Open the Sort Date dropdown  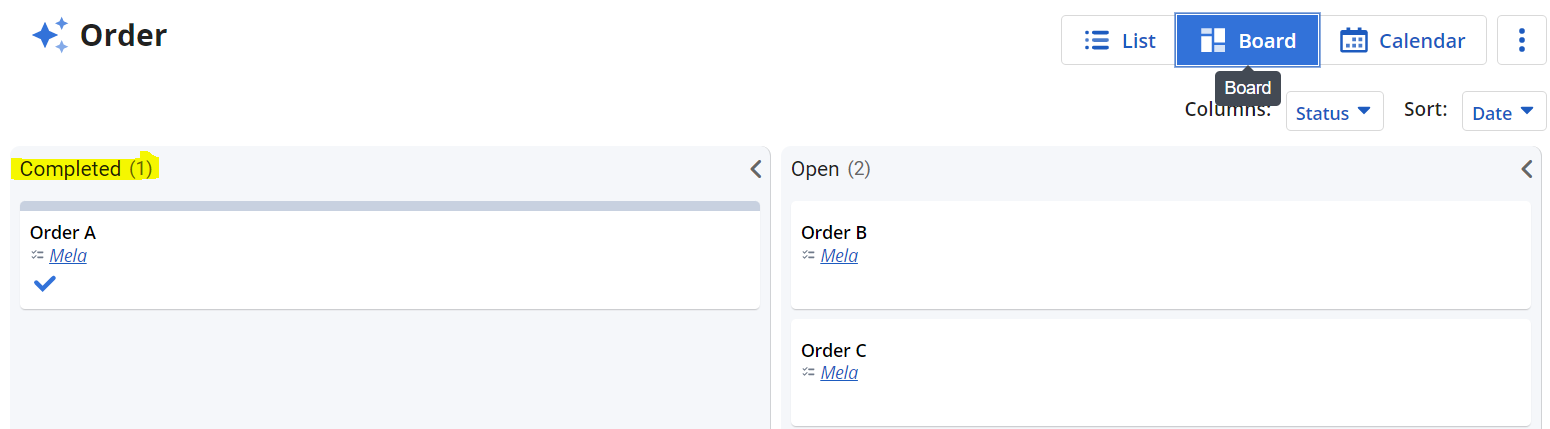coord(1502,112)
